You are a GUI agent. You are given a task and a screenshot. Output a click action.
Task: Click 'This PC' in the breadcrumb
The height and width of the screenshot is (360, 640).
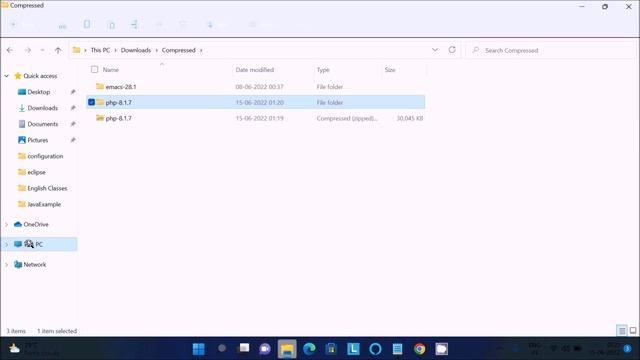click(100, 50)
